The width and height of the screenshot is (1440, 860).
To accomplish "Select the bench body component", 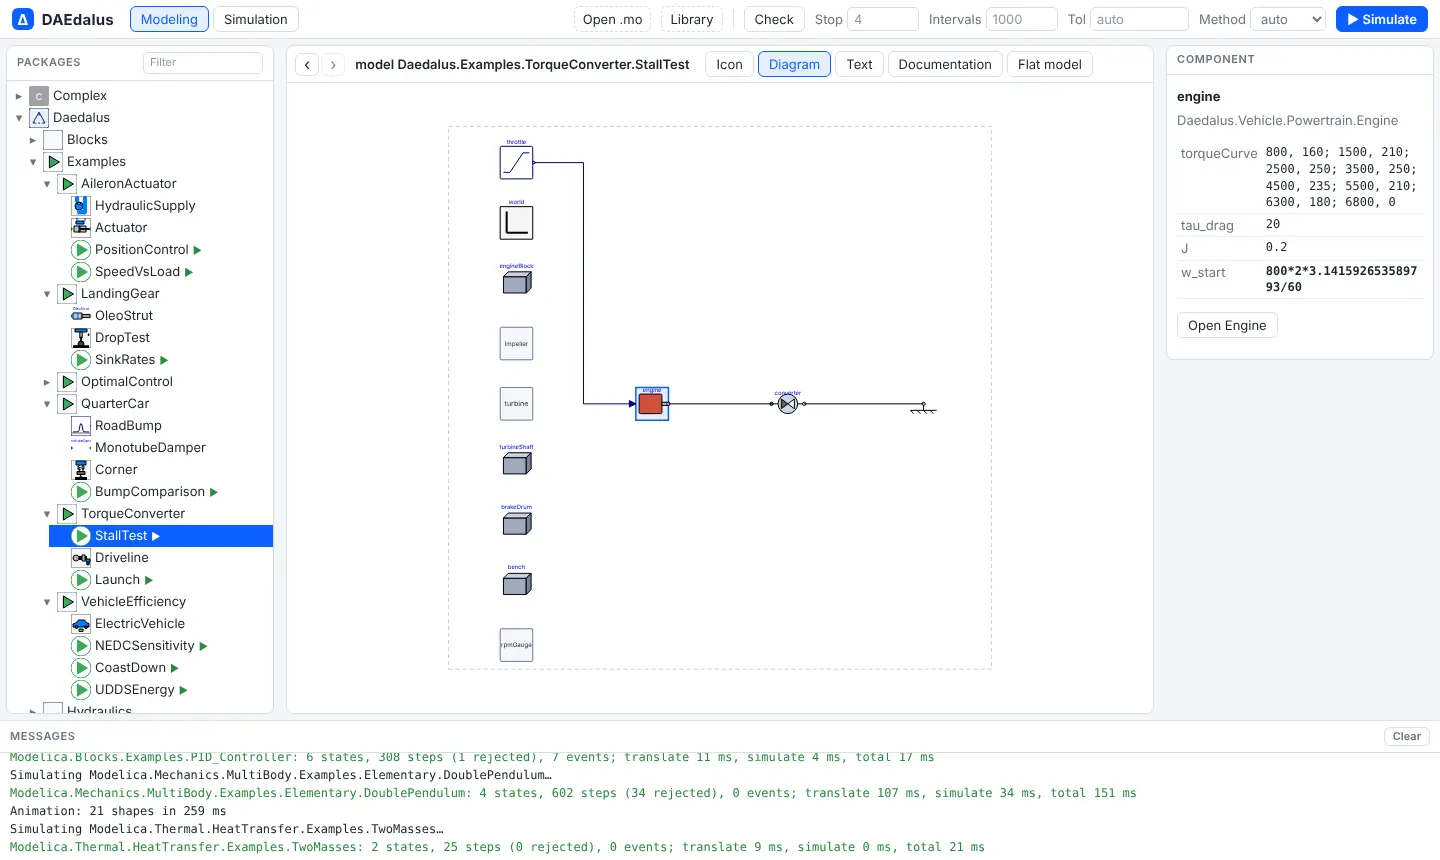I will (516, 583).
